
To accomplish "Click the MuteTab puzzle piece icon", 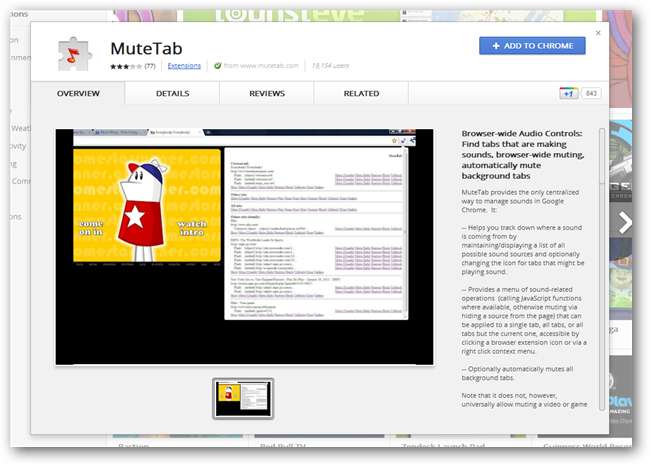I will pyautogui.click(x=74, y=54).
